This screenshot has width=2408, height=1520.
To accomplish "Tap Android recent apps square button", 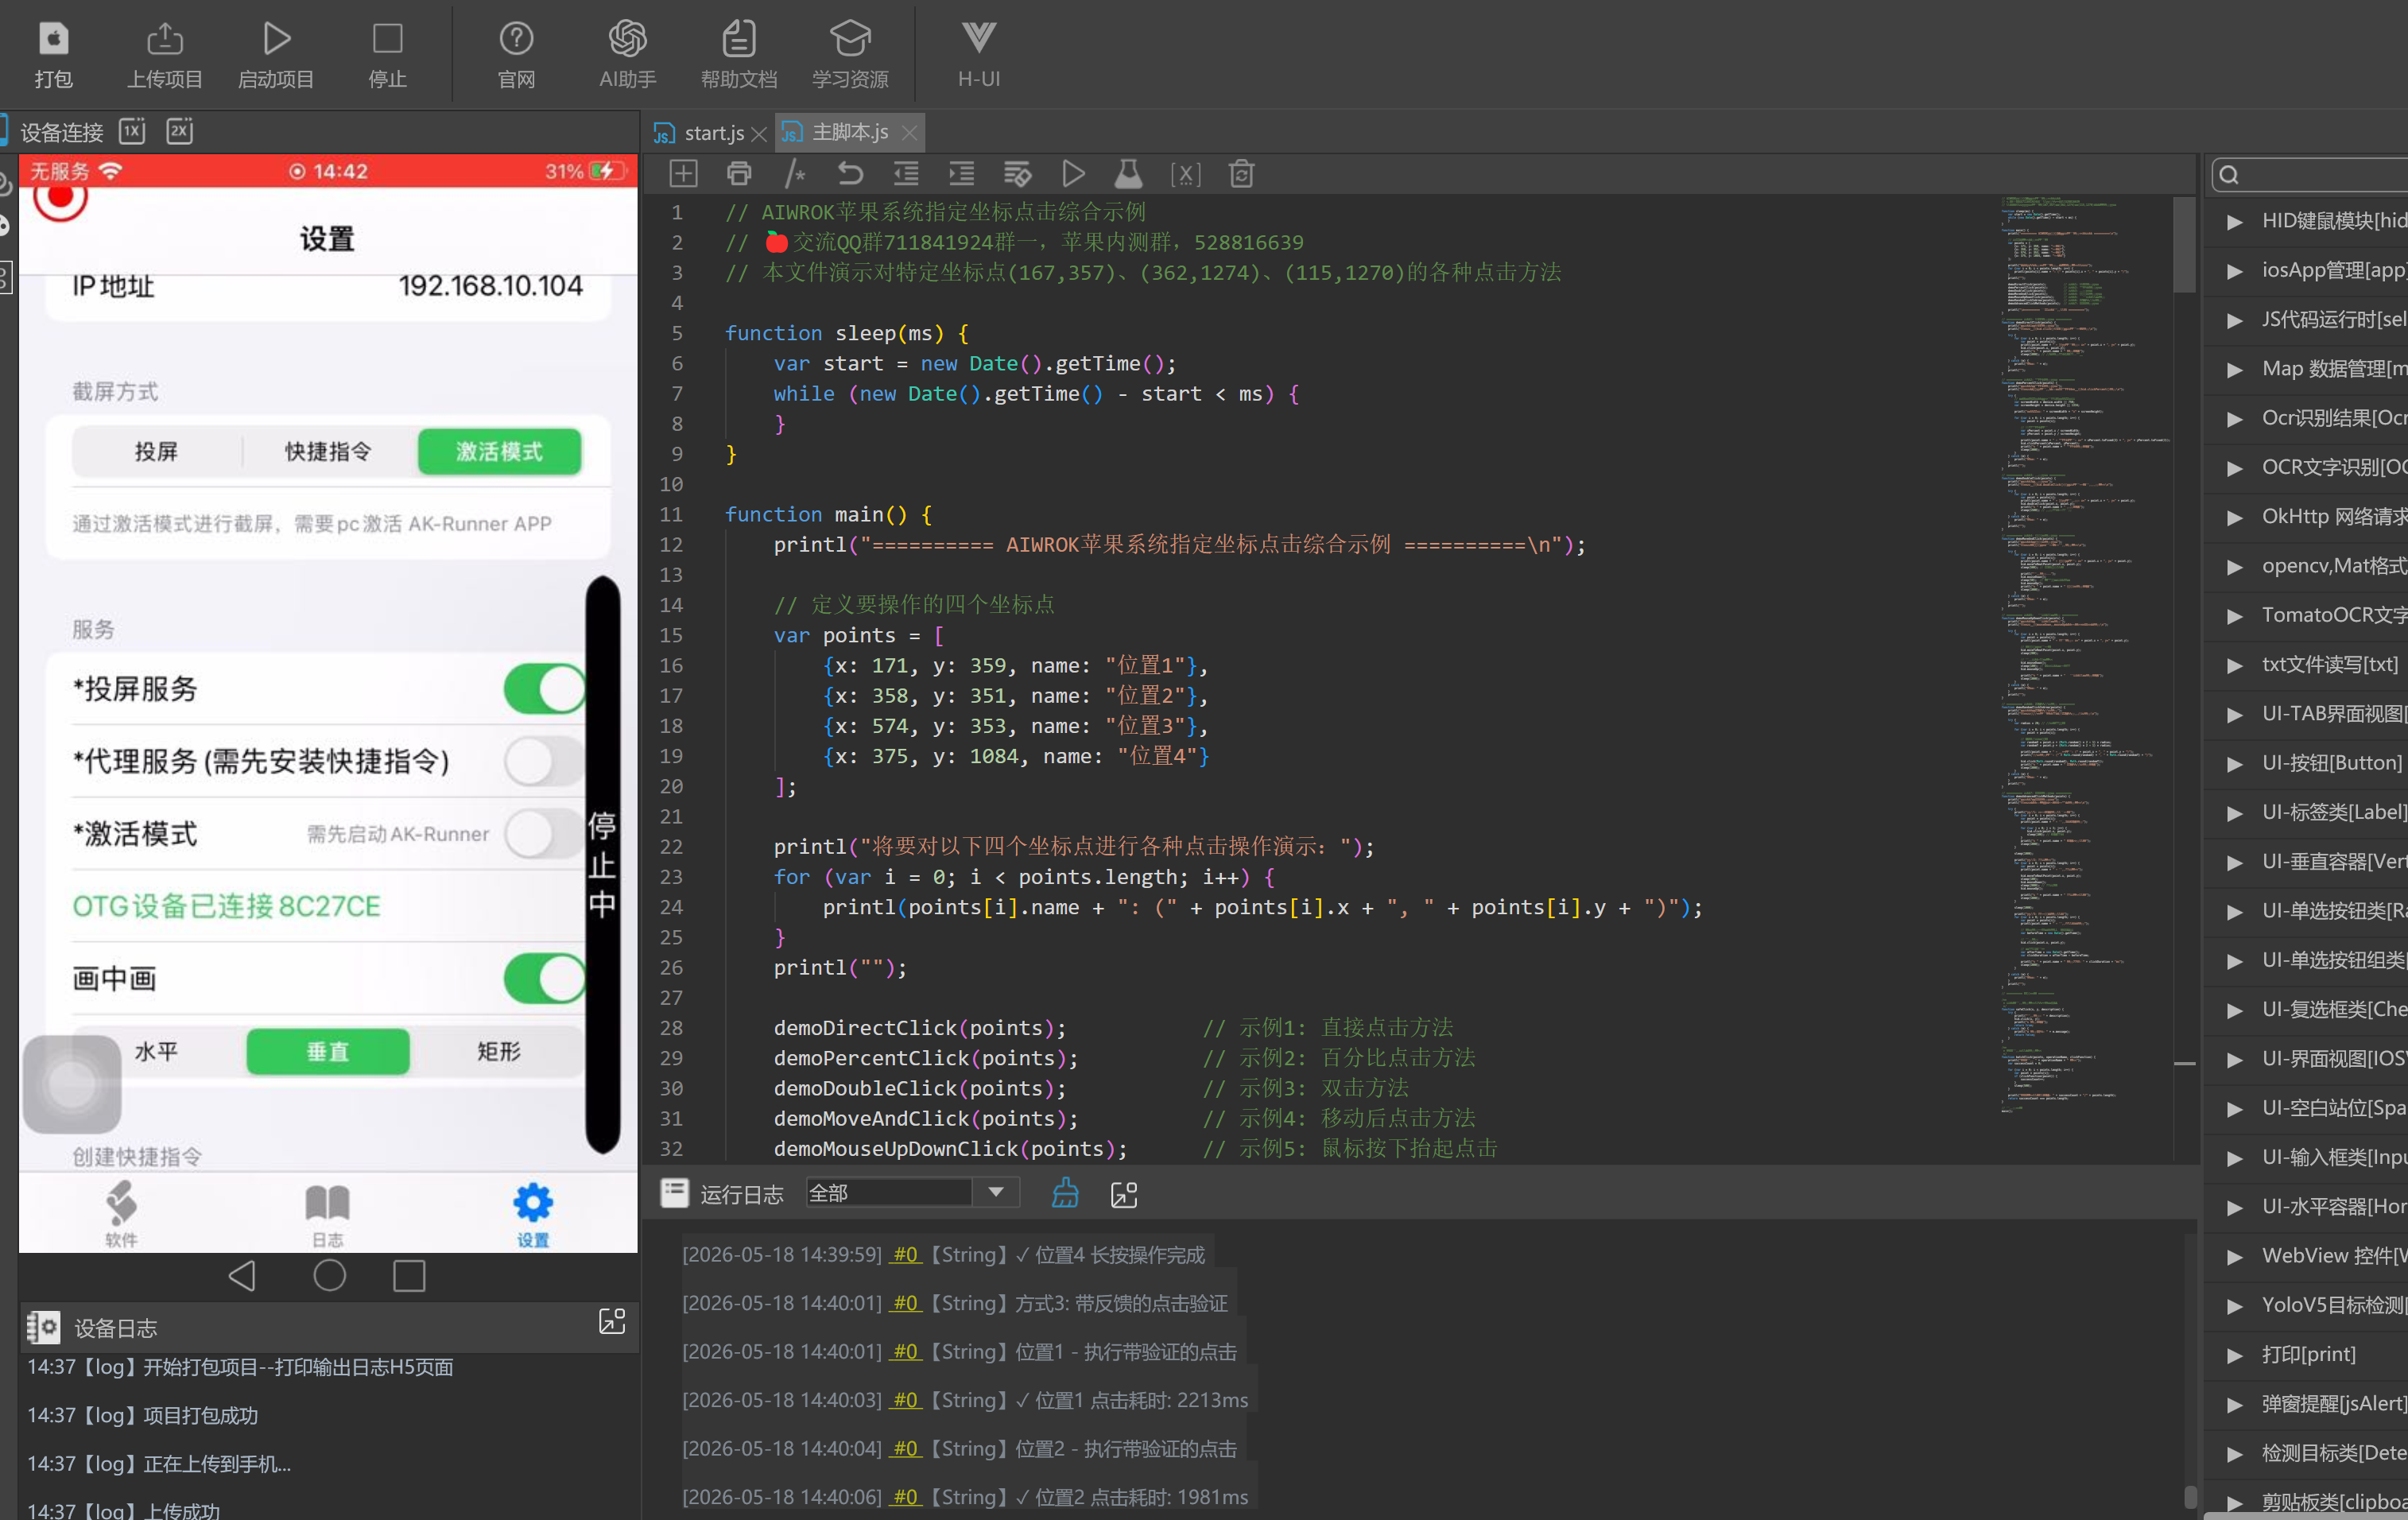I will 409,1275.
